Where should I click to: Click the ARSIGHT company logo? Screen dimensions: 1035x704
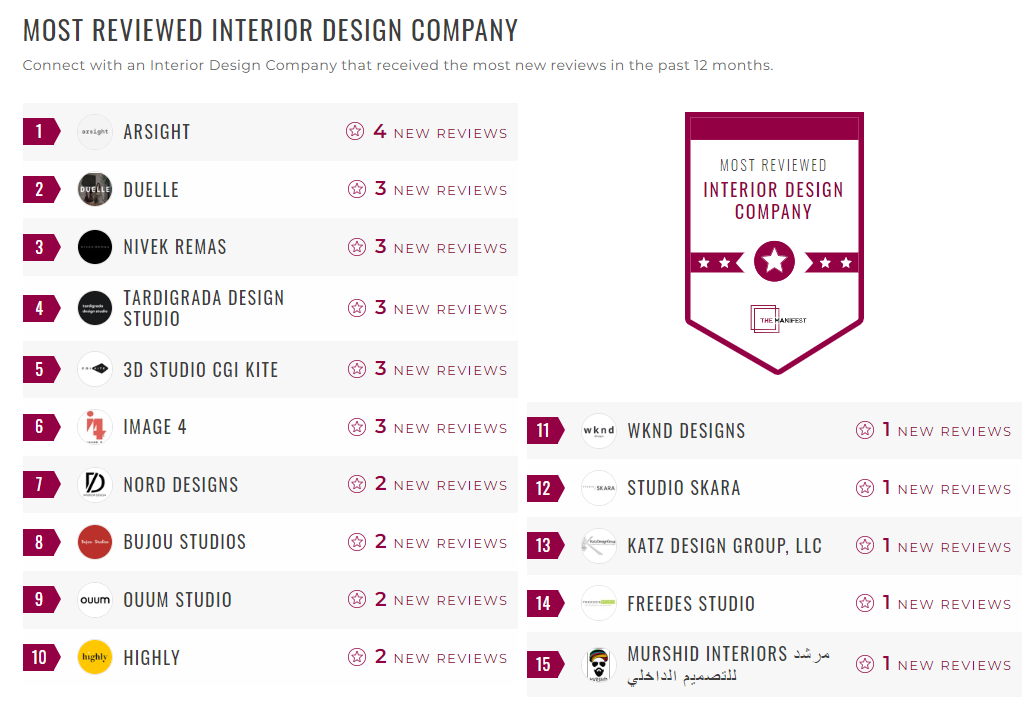coord(94,131)
